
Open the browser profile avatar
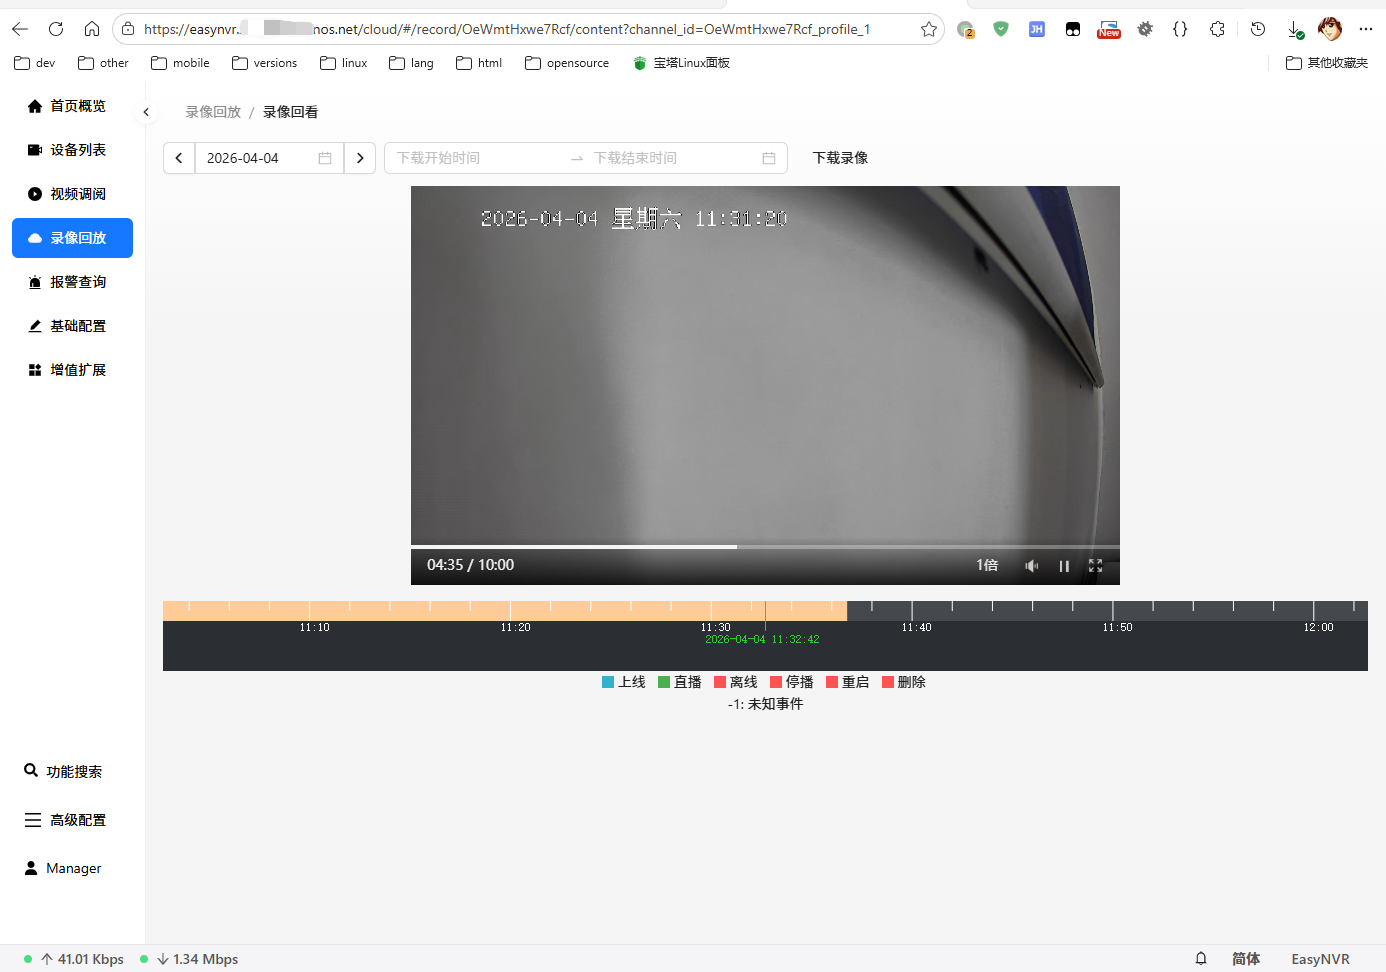(x=1330, y=29)
